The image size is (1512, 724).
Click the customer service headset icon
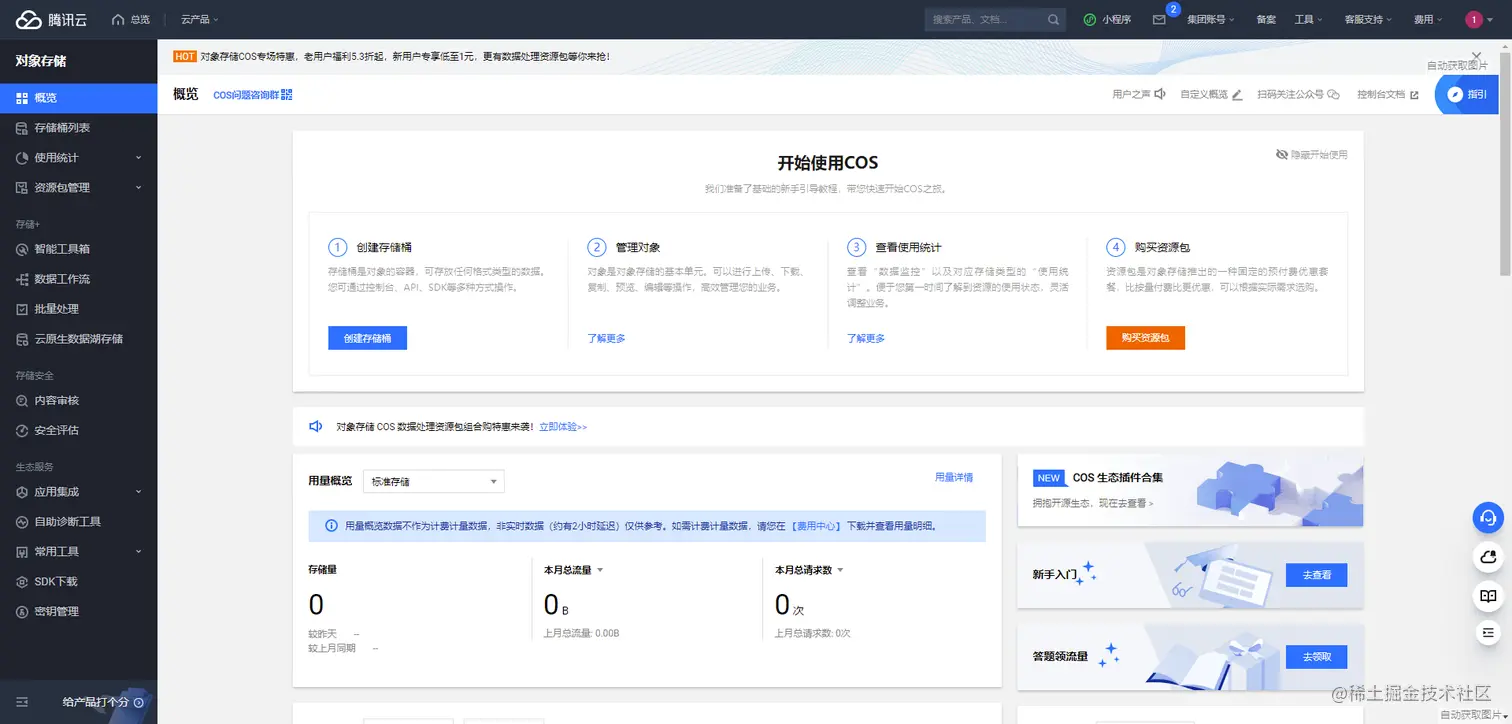(1488, 517)
